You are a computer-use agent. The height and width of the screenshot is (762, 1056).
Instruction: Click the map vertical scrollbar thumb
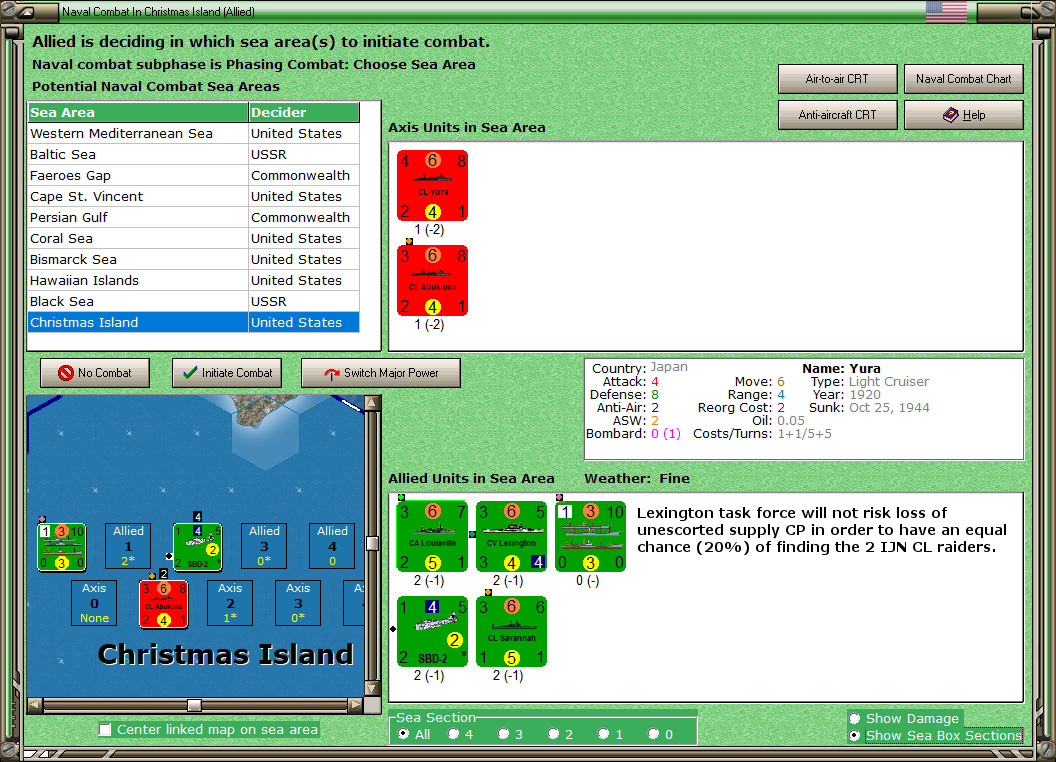click(372, 543)
